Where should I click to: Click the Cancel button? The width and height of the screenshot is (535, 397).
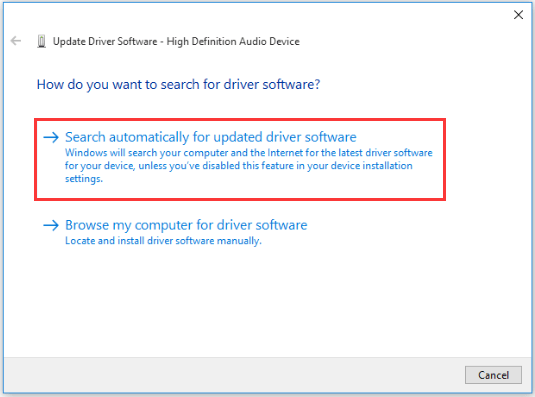[x=493, y=375]
